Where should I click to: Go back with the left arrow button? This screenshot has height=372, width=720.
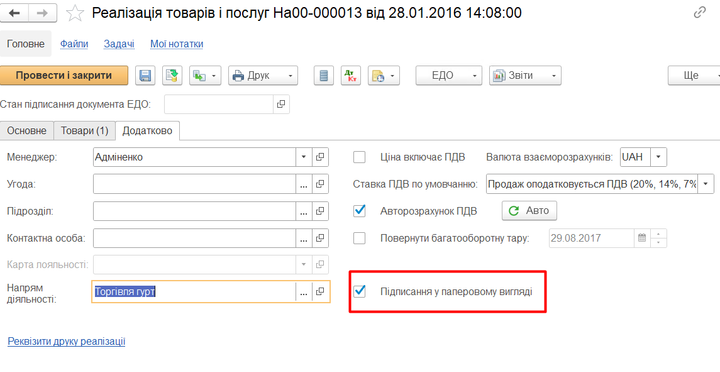[x=14, y=13]
